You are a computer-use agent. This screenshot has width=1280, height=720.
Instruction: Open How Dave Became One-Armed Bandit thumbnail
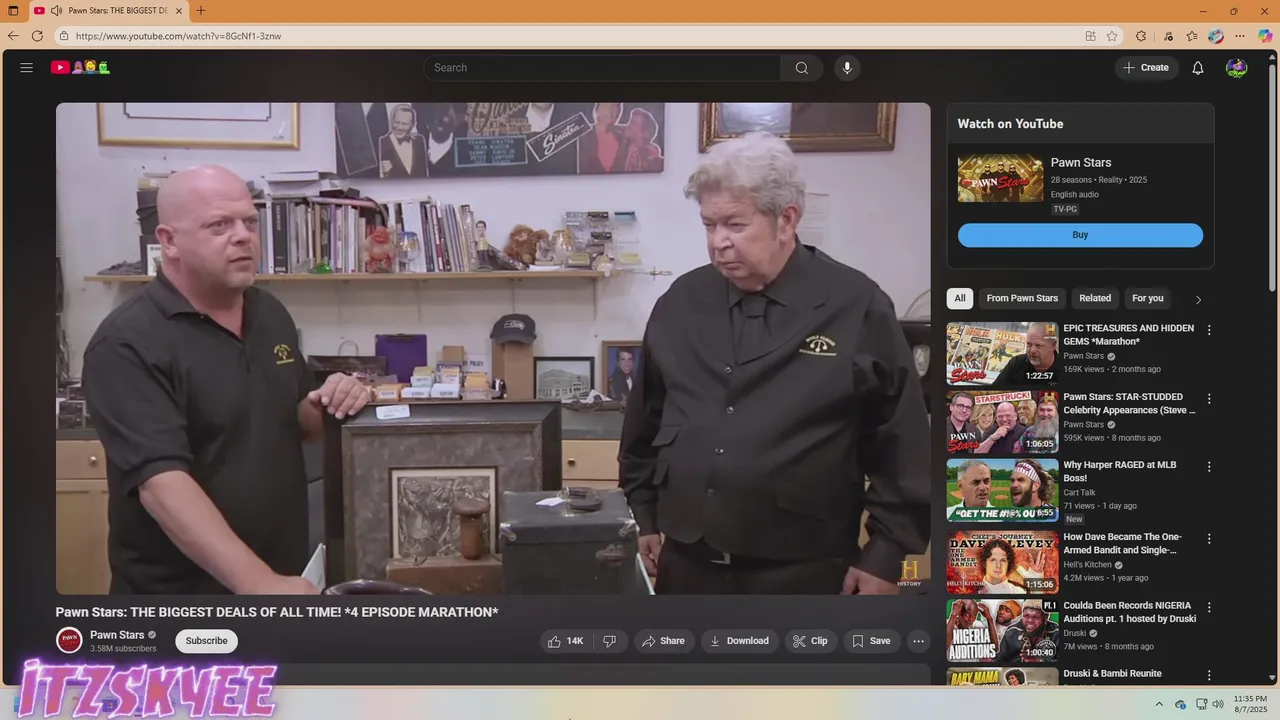[x=1002, y=562]
